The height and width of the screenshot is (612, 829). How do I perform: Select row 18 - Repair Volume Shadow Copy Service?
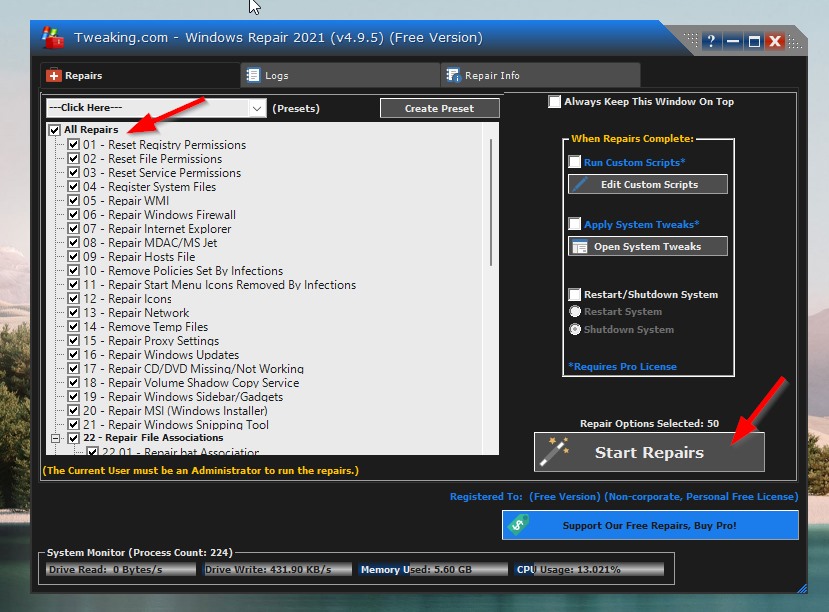(x=191, y=383)
